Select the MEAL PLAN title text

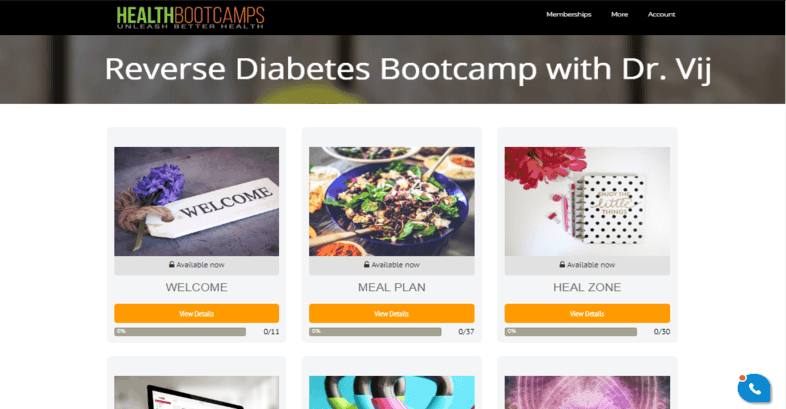pos(391,287)
